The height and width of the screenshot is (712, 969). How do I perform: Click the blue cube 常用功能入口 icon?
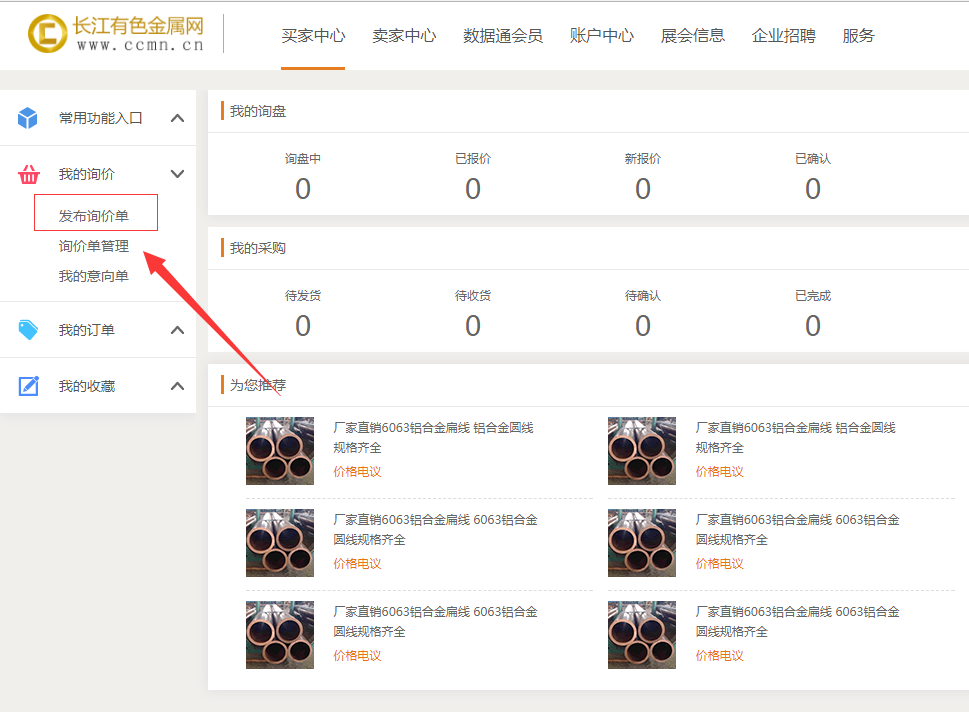point(28,118)
